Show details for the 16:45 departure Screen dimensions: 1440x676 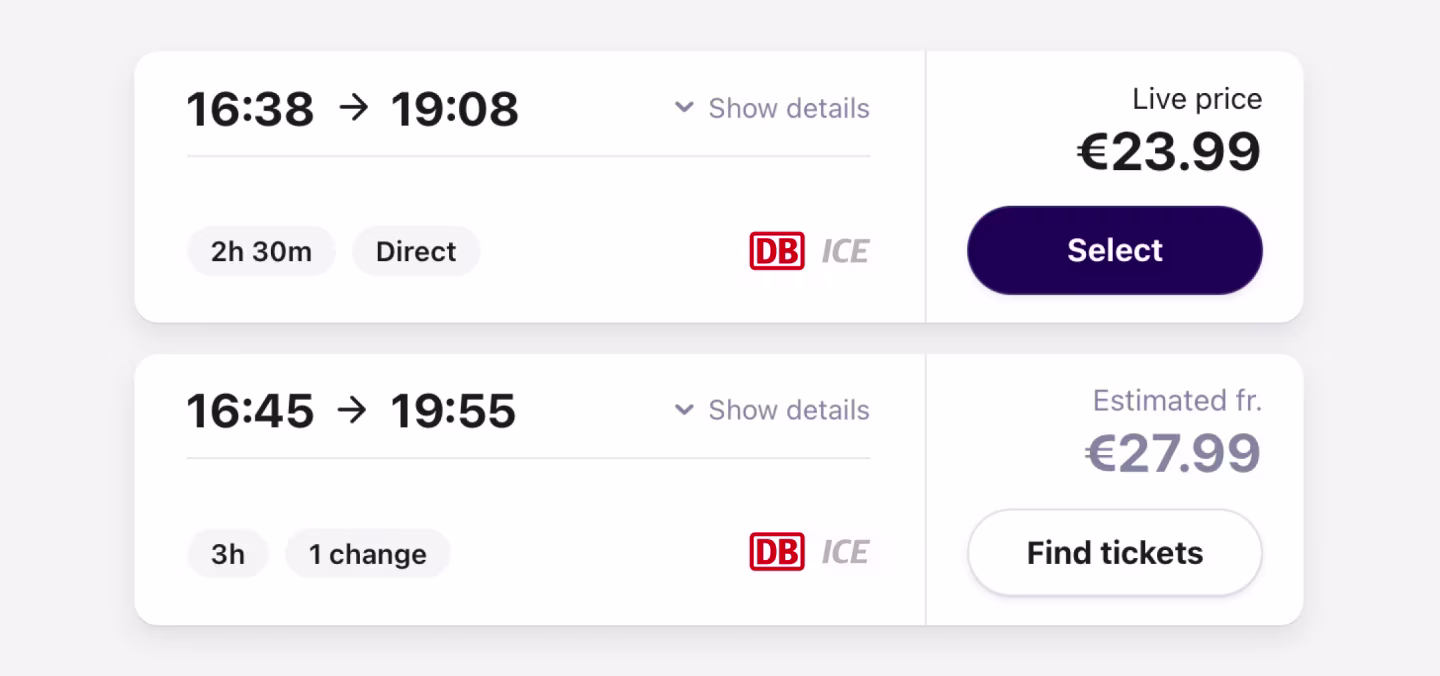(789, 410)
